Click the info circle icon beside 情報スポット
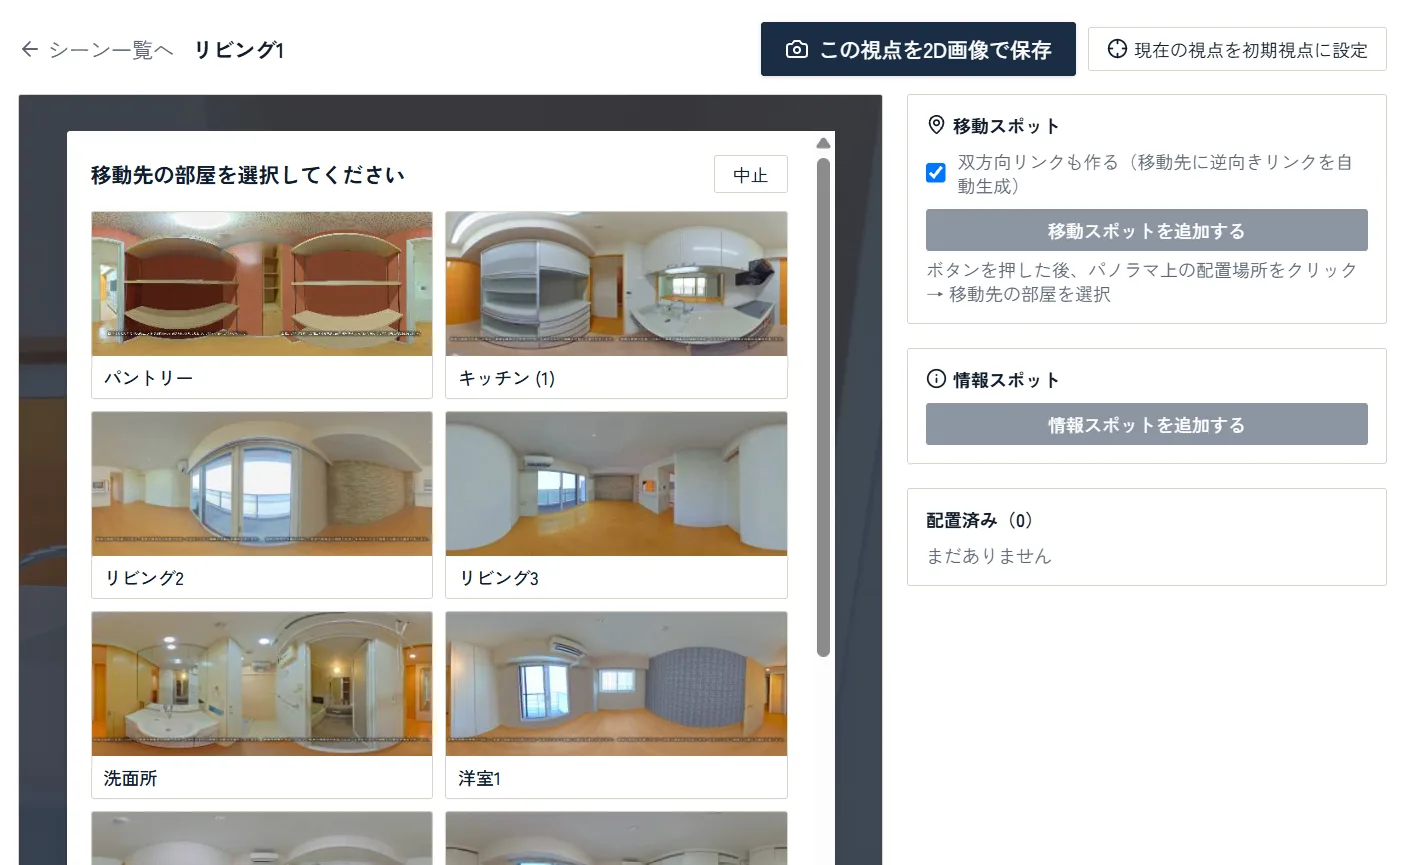 click(936, 379)
